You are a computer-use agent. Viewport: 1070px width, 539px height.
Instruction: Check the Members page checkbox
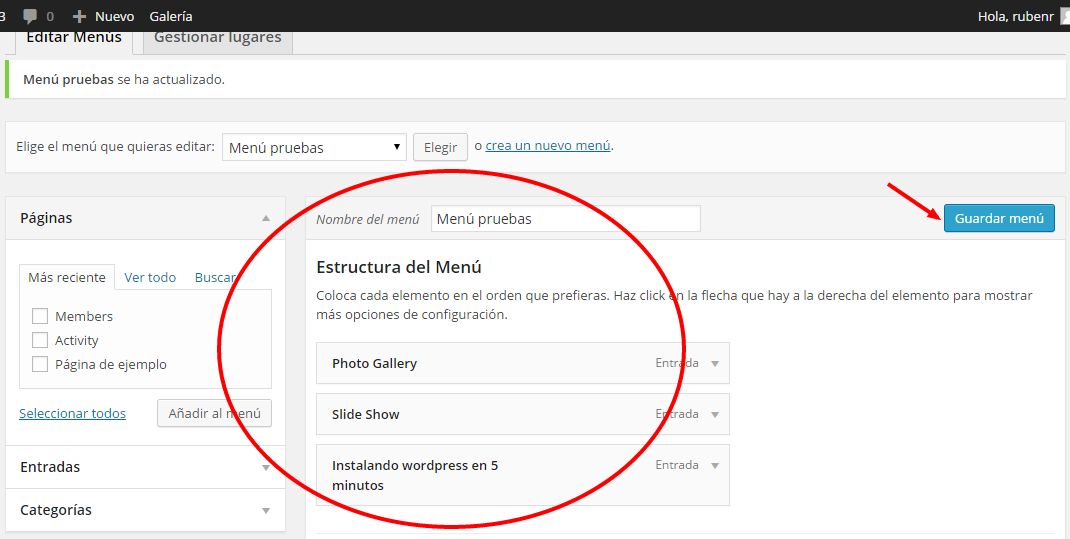point(40,316)
